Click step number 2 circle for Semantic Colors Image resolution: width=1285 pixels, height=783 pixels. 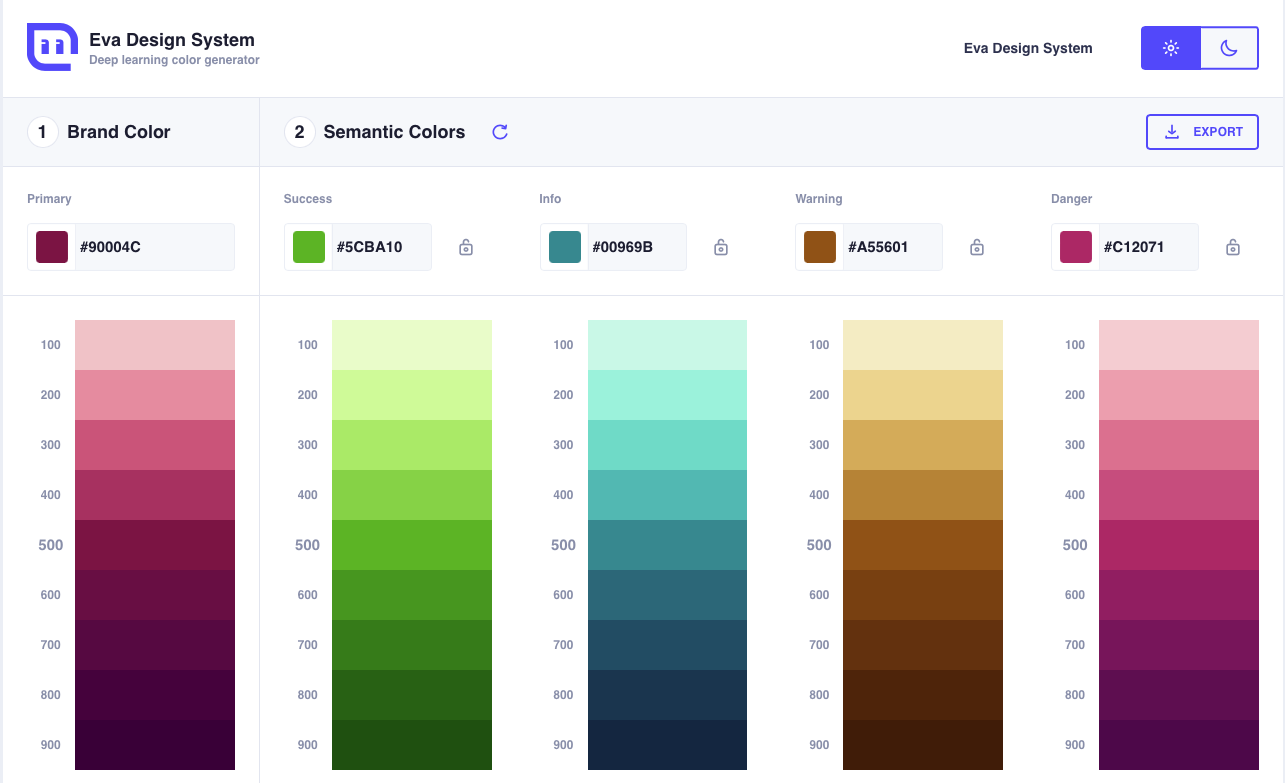click(299, 132)
